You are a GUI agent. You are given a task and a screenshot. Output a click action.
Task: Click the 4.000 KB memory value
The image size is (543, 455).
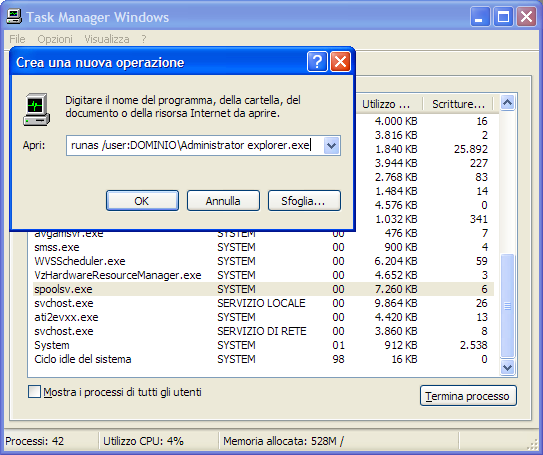[396, 121]
